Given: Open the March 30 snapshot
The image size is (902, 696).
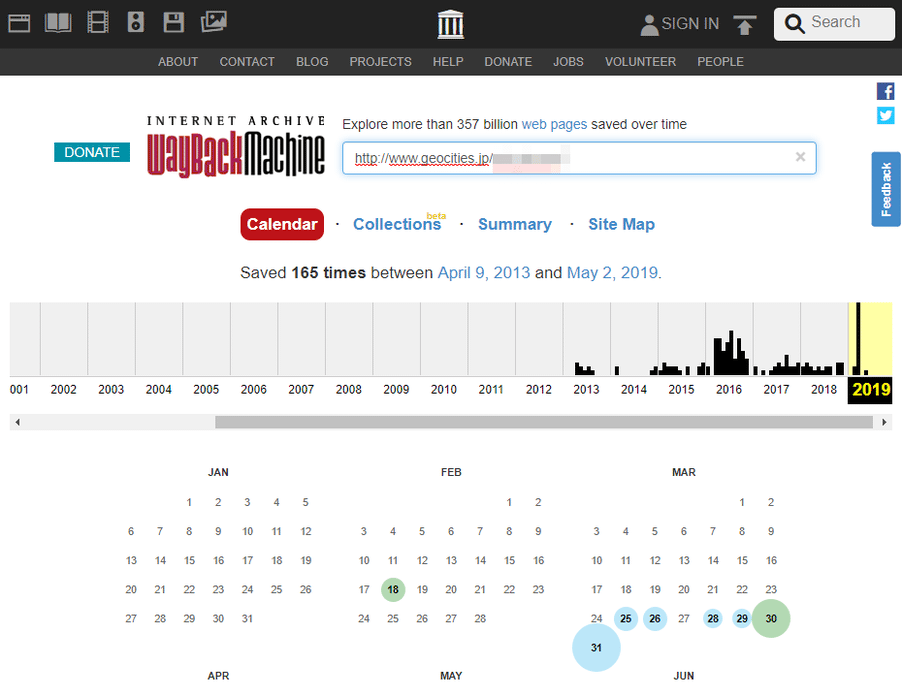Looking at the screenshot, I should click(x=771, y=618).
